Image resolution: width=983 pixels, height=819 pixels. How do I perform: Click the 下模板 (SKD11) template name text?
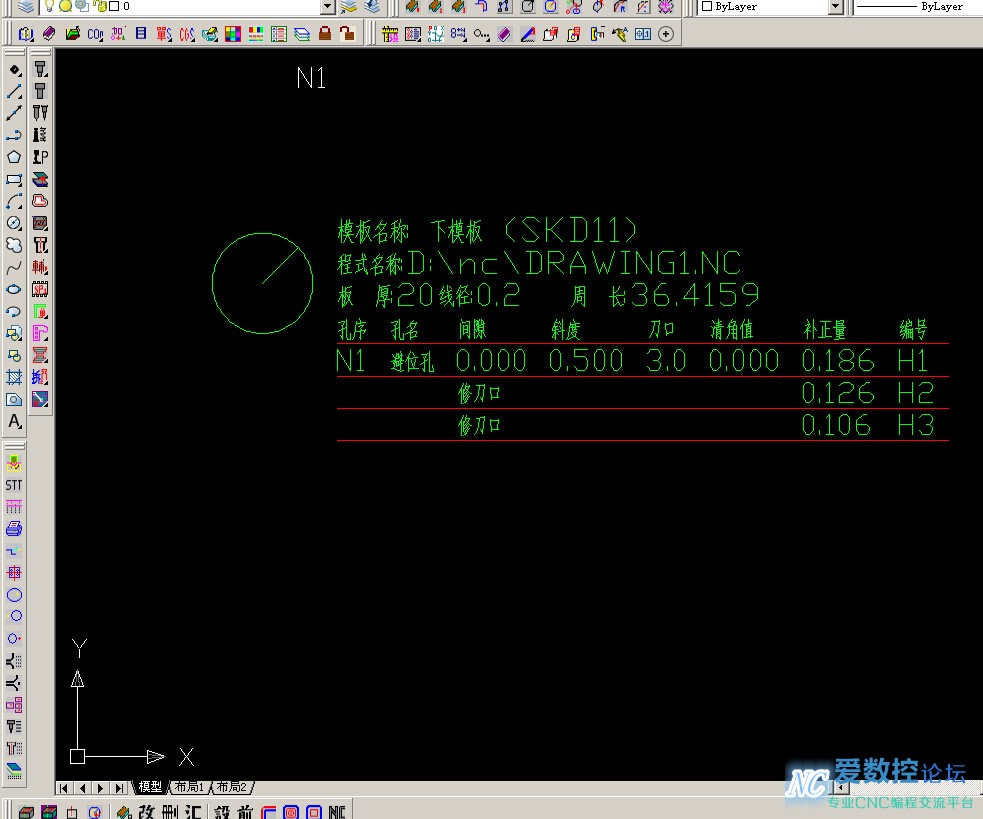534,231
